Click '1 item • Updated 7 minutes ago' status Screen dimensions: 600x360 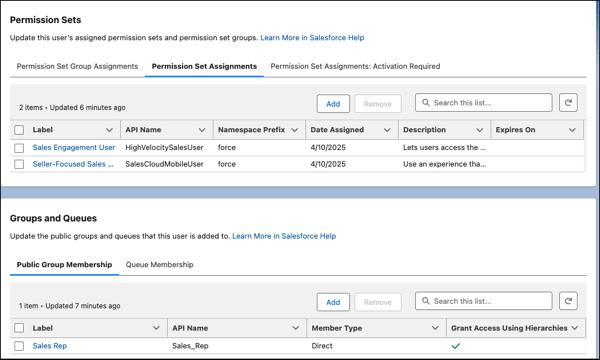(x=70, y=306)
